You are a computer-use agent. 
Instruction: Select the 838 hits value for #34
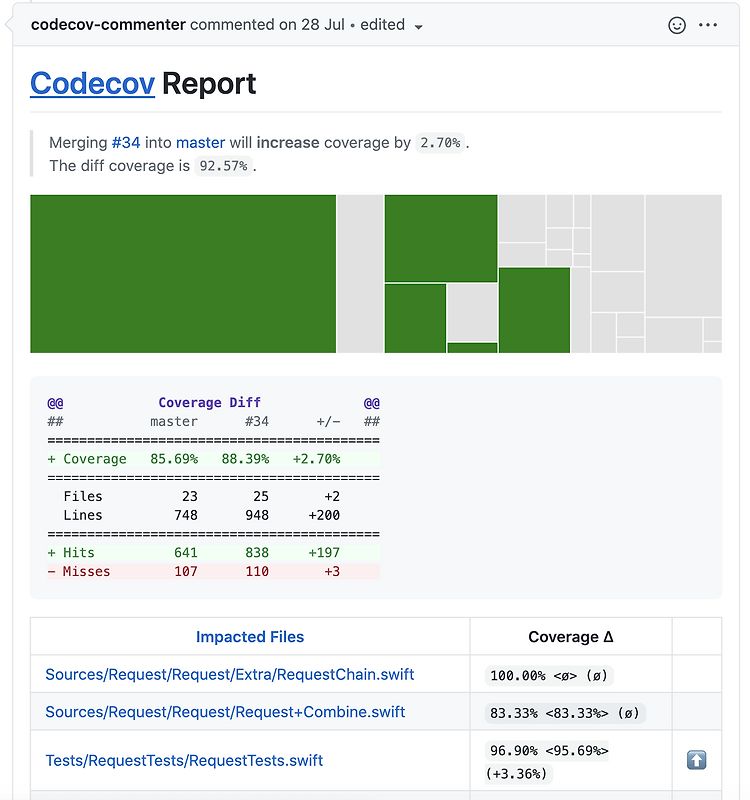257,553
